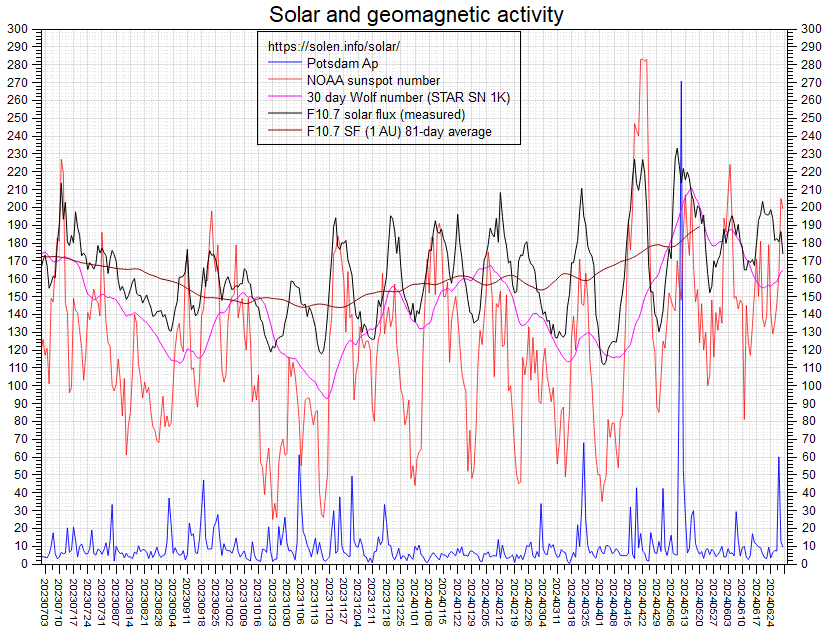
Task: Click the right y-axis value 50
Action: 808,475
